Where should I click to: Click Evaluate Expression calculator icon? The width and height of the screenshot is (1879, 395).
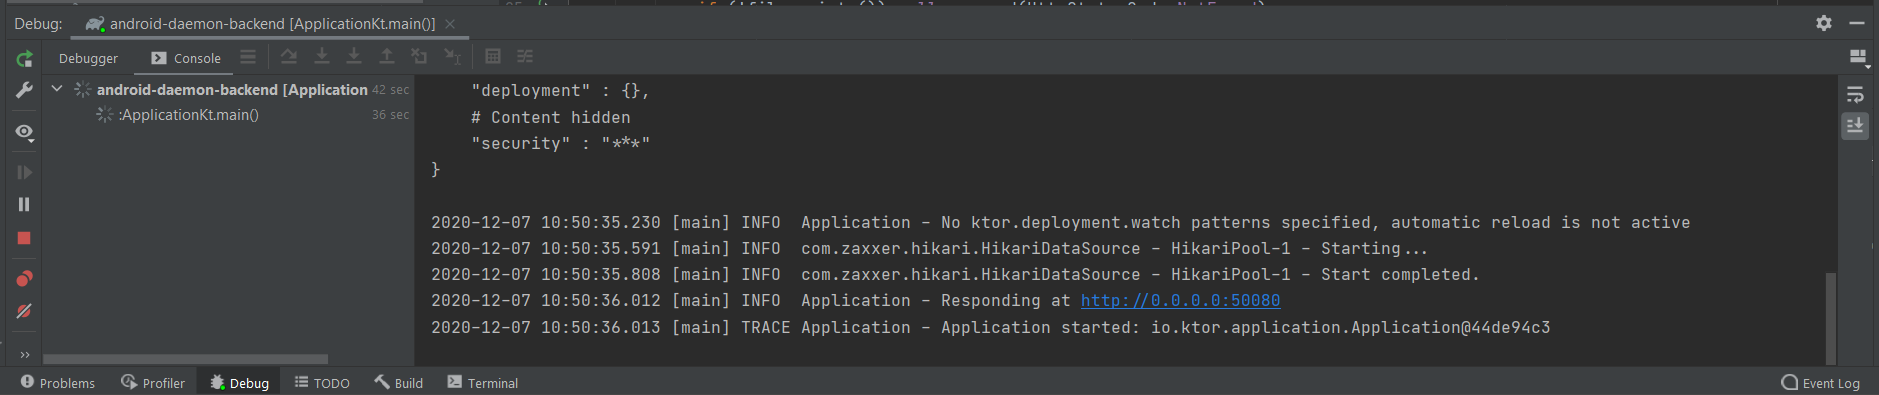493,57
